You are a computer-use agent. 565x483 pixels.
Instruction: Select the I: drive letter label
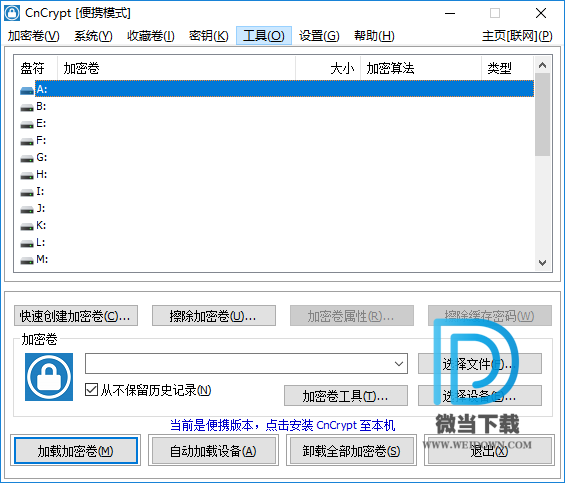tap(40, 191)
